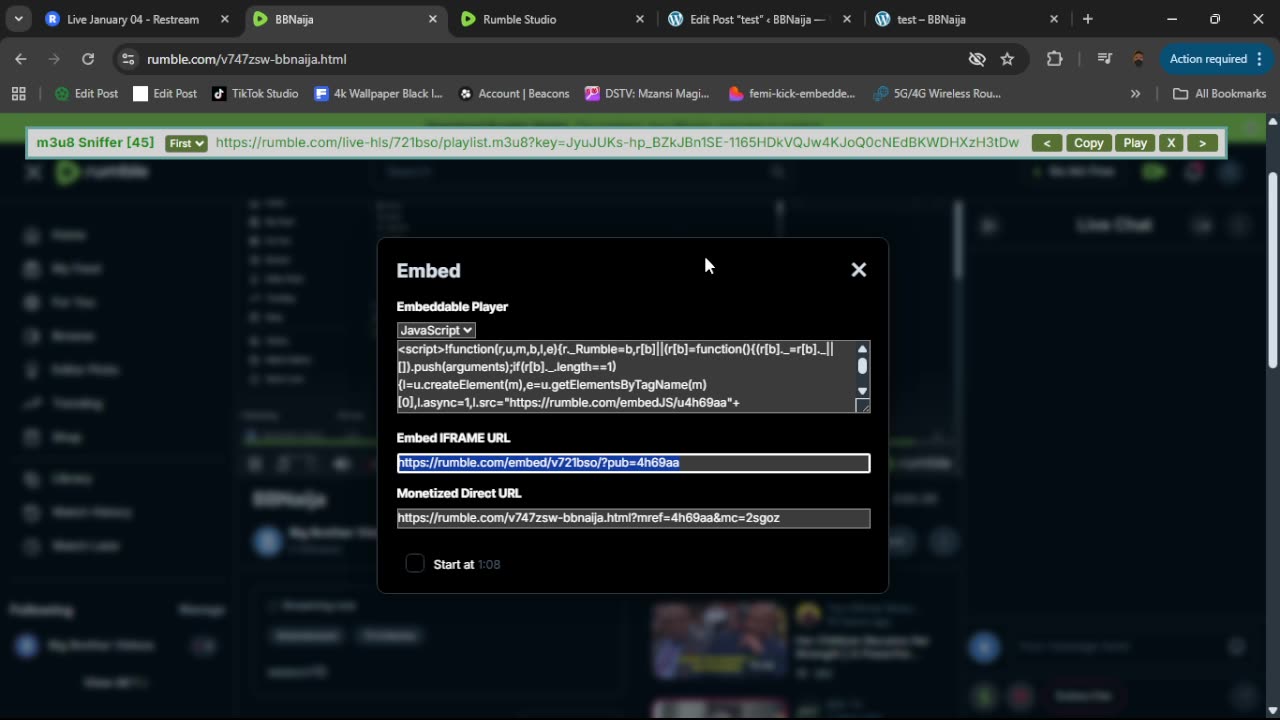Screen dimensions: 1280x720
Task: Open the tab search dropdown
Action: 18,19
